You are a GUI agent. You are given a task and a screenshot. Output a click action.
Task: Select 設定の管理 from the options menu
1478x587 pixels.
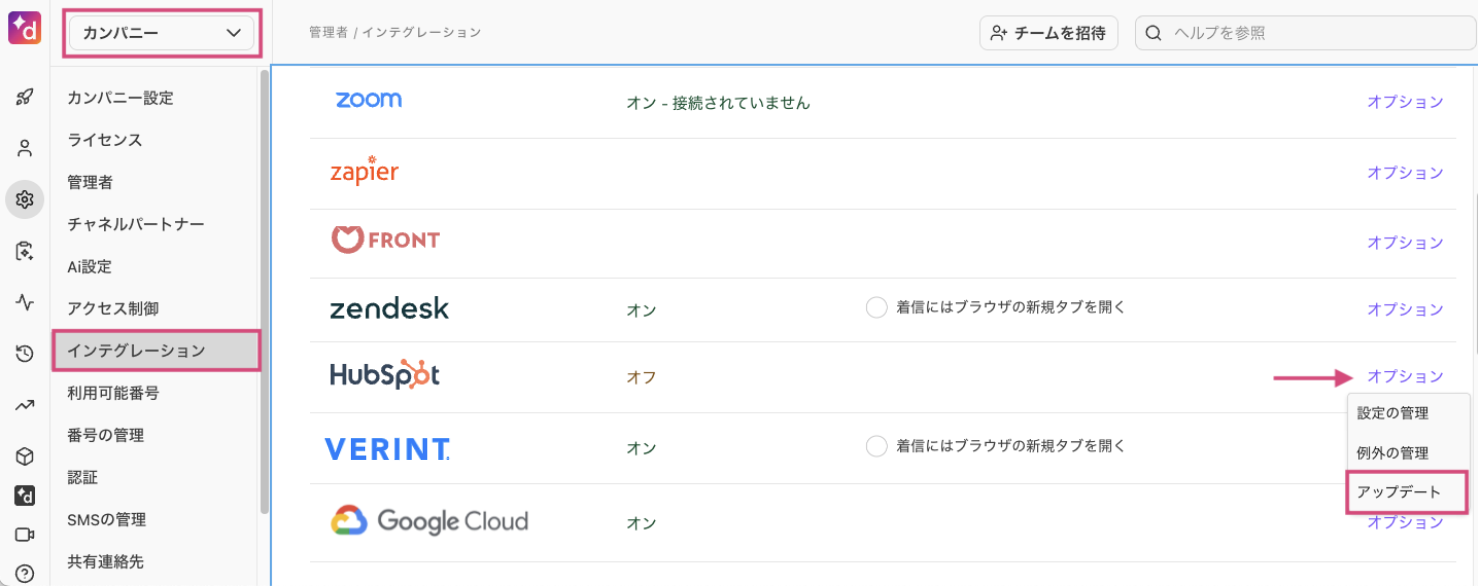[1392, 413]
